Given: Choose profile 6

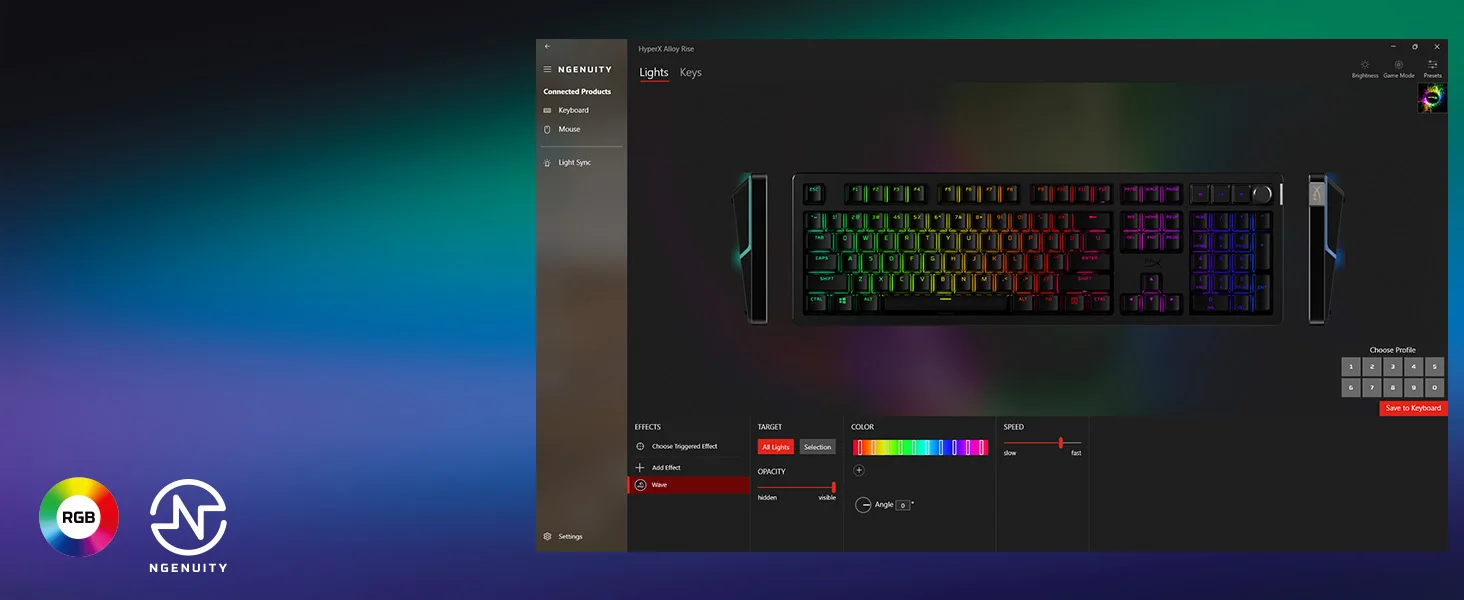Looking at the screenshot, I should tap(1351, 387).
